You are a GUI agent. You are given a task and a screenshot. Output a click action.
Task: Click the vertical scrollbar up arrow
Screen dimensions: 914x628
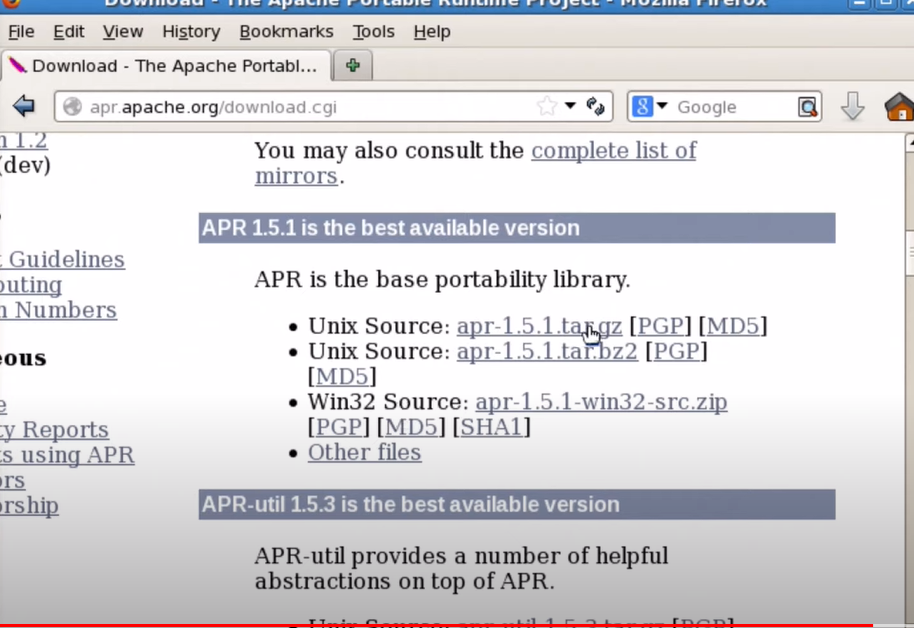(910, 142)
